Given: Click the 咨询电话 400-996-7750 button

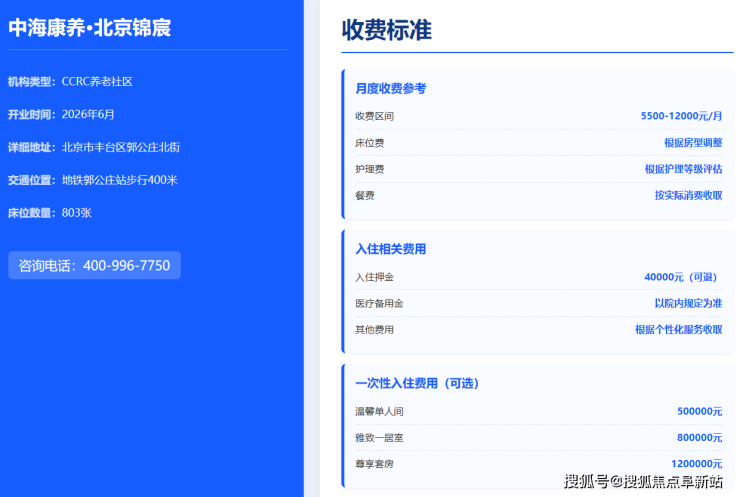Looking at the screenshot, I should [x=94, y=265].
